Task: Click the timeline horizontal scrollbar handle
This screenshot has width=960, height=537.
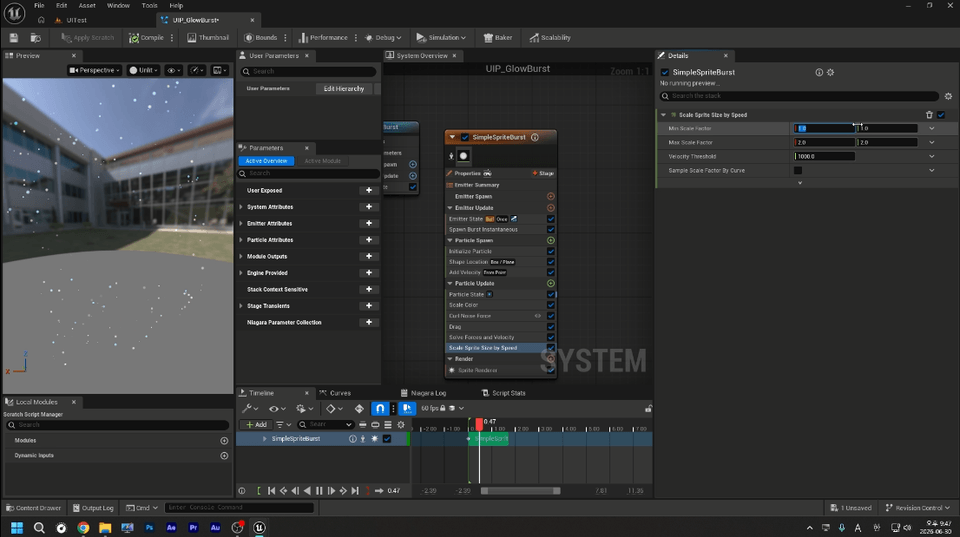Action: coord(520,491)
